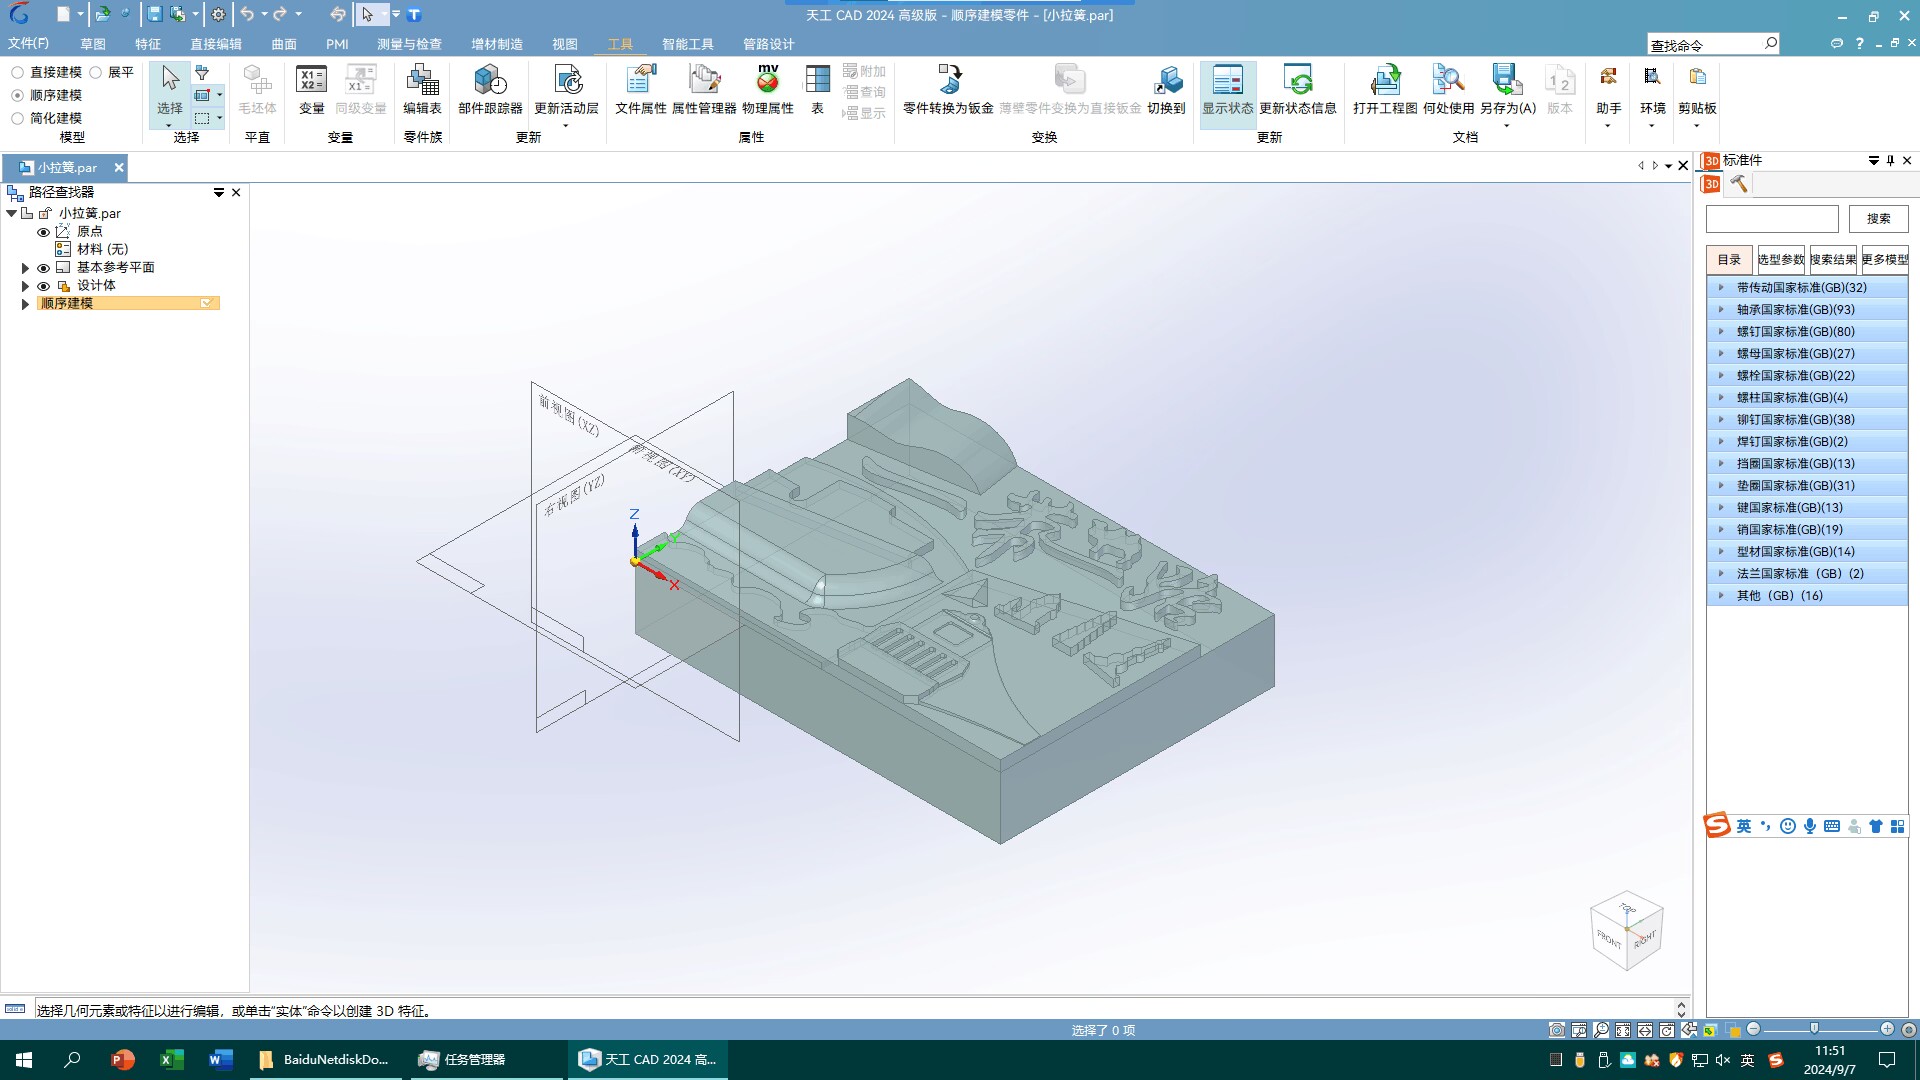Expand the 基本参考平面 tree node

[x=26, y=268]
